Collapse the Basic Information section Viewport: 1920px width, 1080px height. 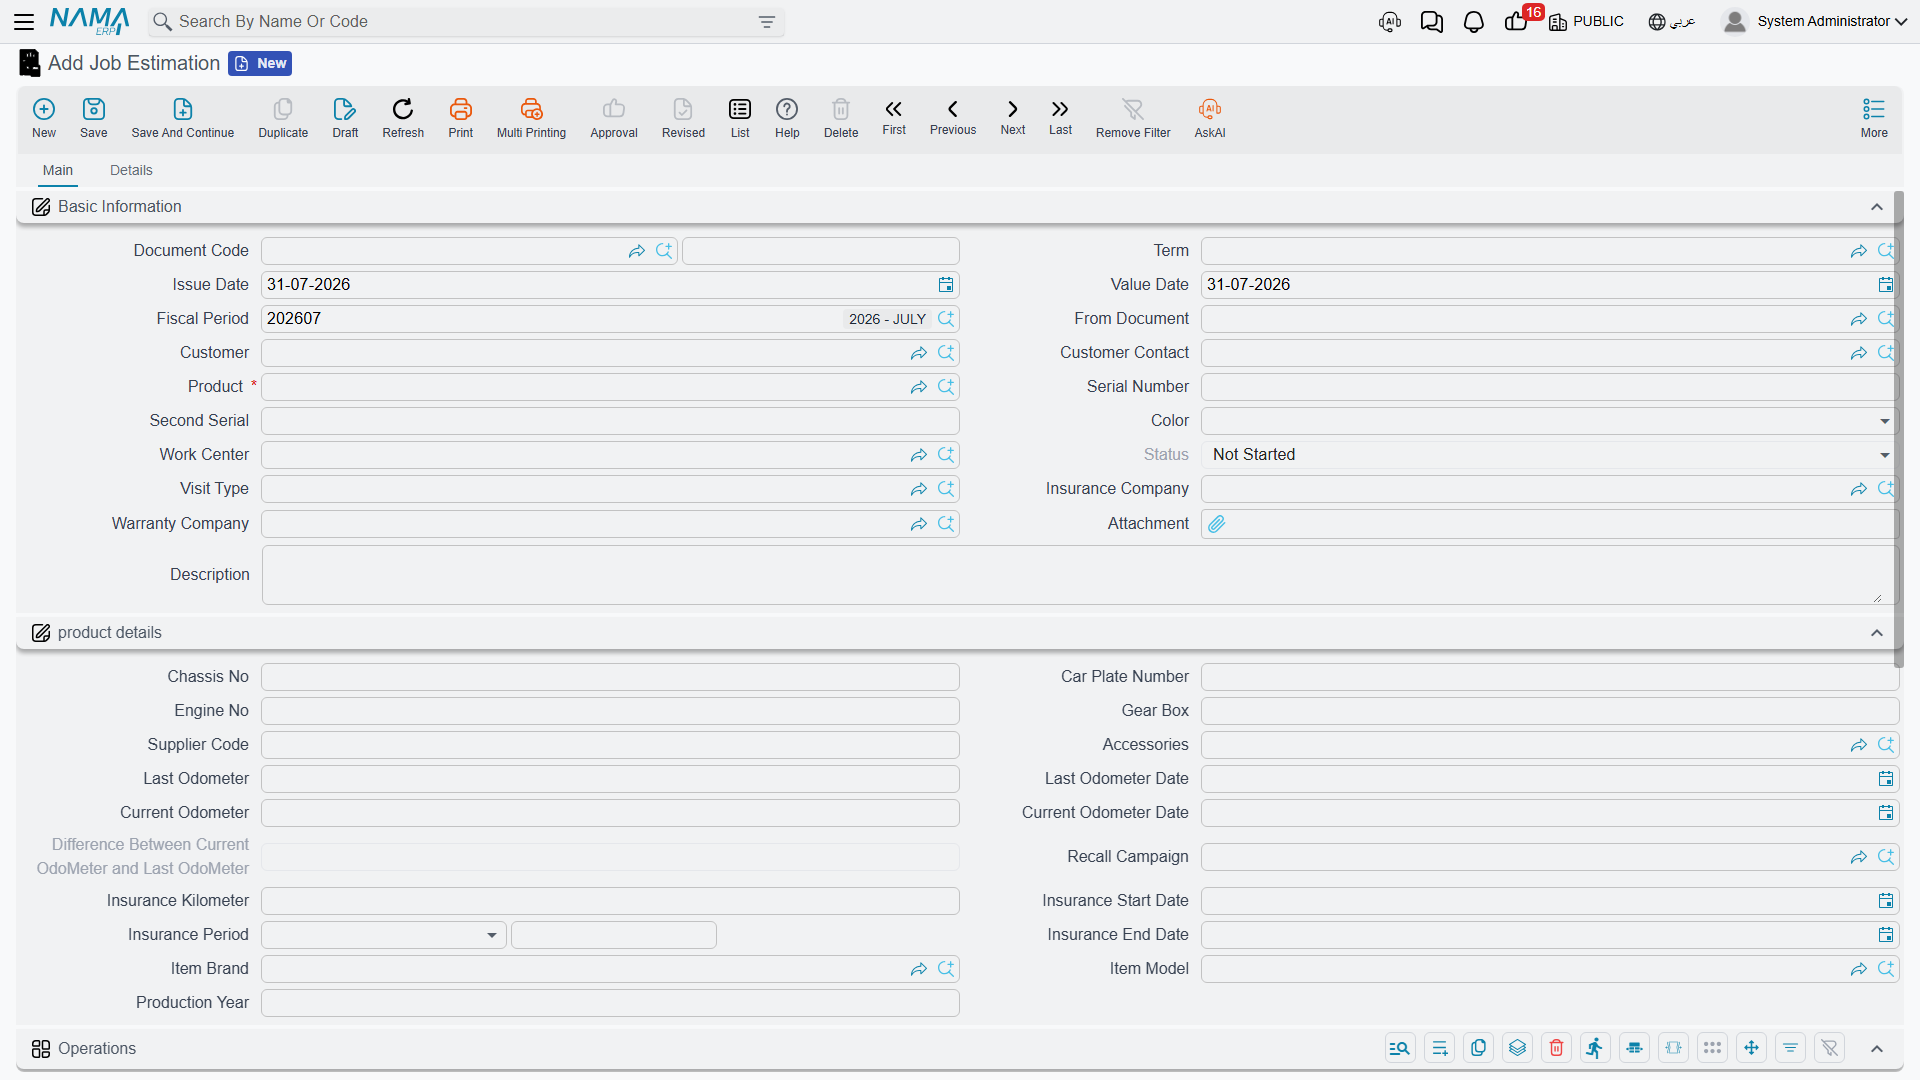click(x=1877, y=207)
